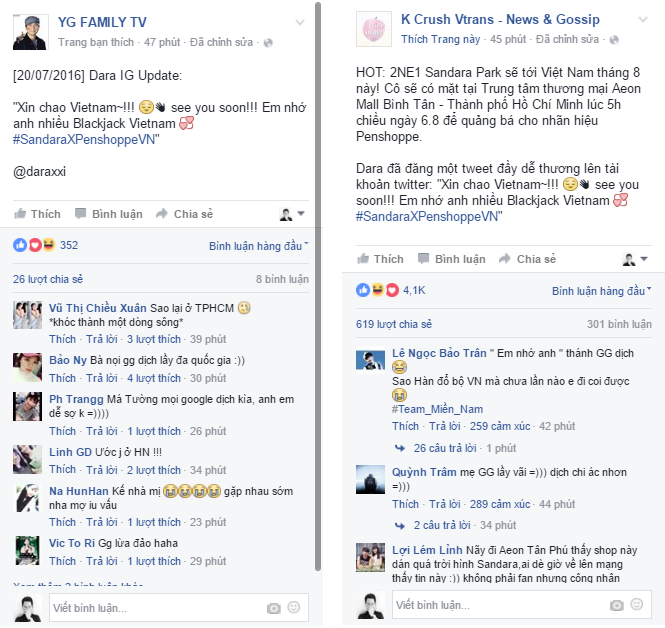Open the profile selector dropdown on K Crush post
Image resolution: width=665 pixels, height=628 pixels.
tap(635, 259)
